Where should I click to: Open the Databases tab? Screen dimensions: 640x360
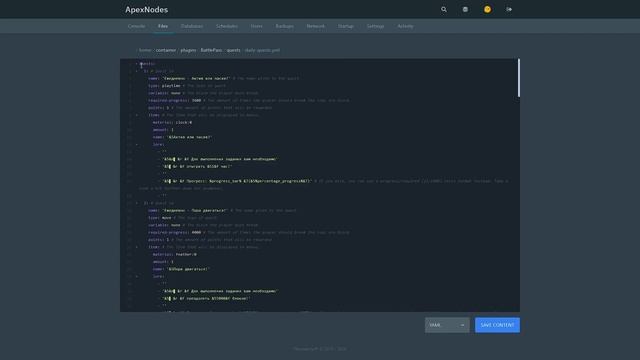192,26
